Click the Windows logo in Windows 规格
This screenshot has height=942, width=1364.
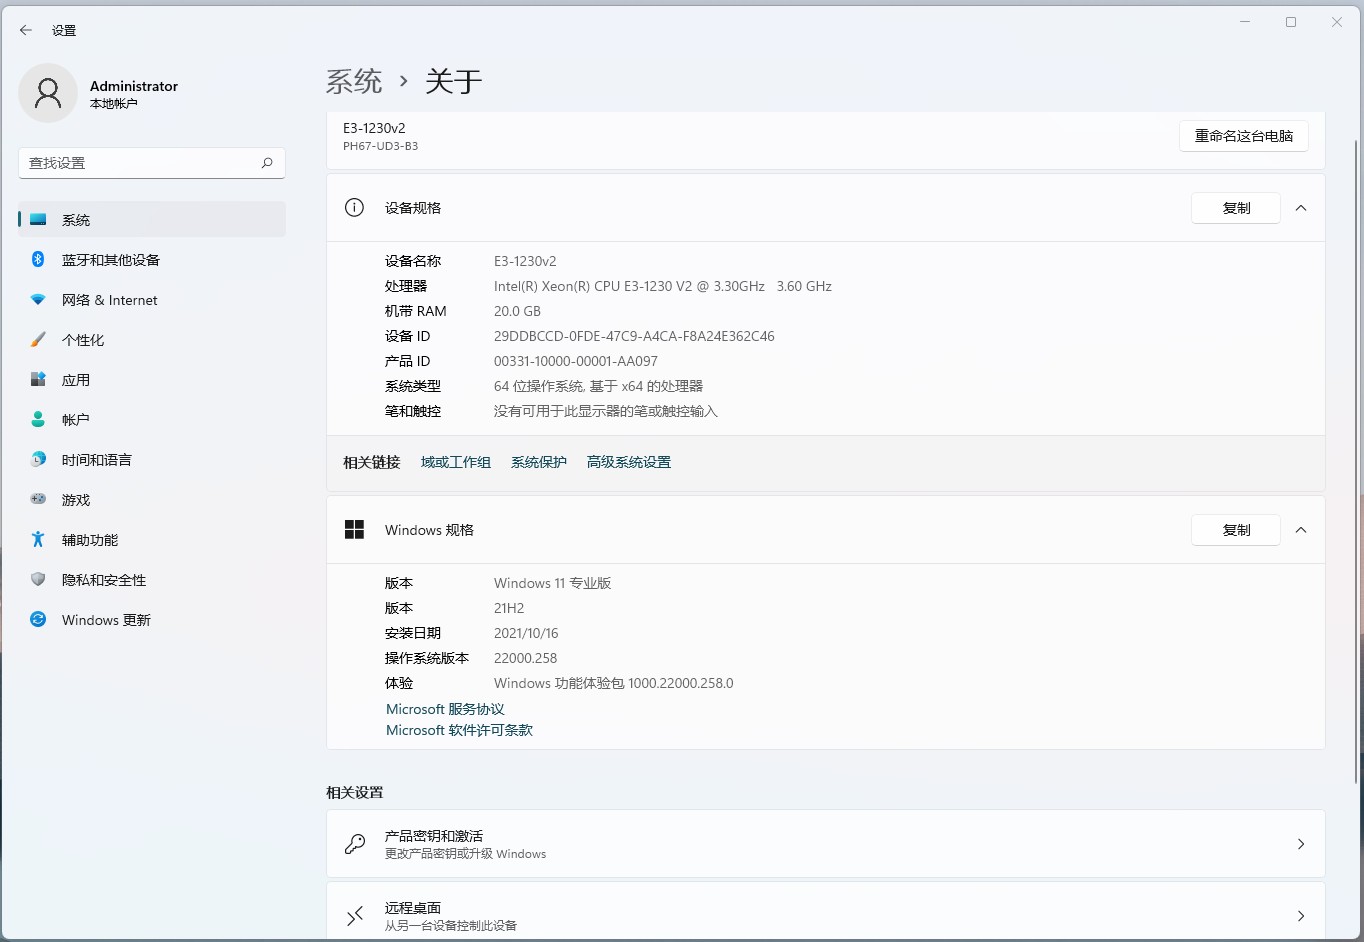coord(354,529)
